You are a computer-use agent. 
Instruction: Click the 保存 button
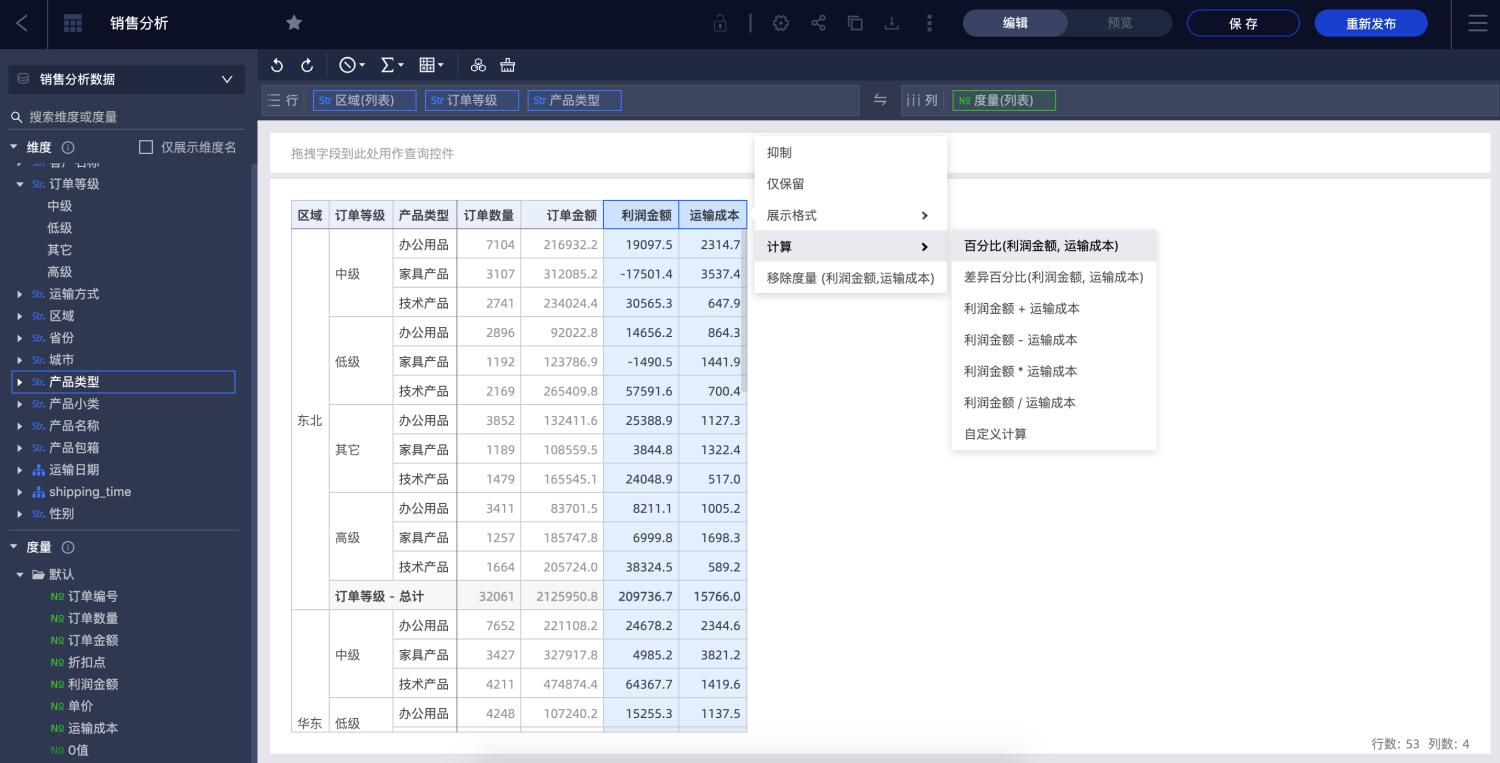pyautogui.click(x=1243, y=22)
